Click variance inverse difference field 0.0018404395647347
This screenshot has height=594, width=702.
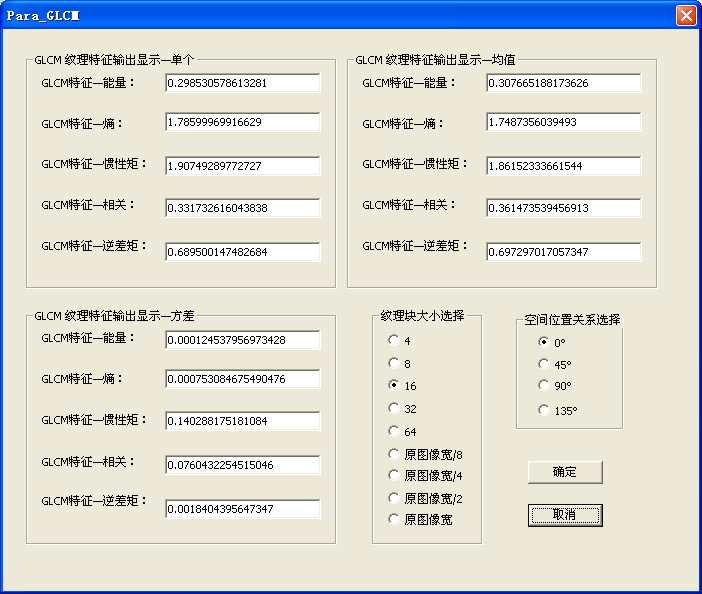click(x=243, y=509)
